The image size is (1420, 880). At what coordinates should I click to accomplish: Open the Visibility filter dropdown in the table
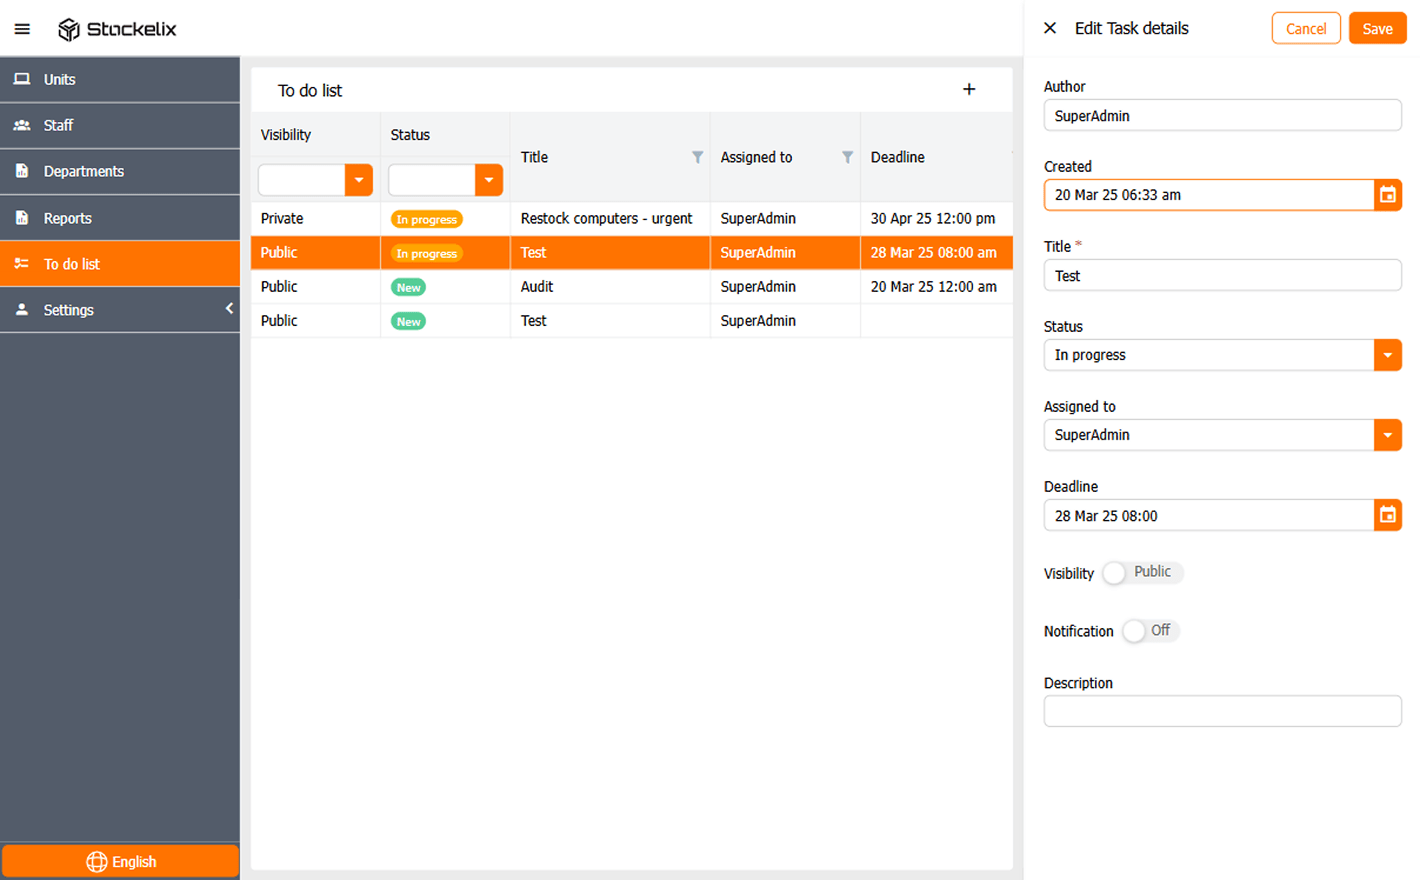pyautogui.click(x=359, y=180)
